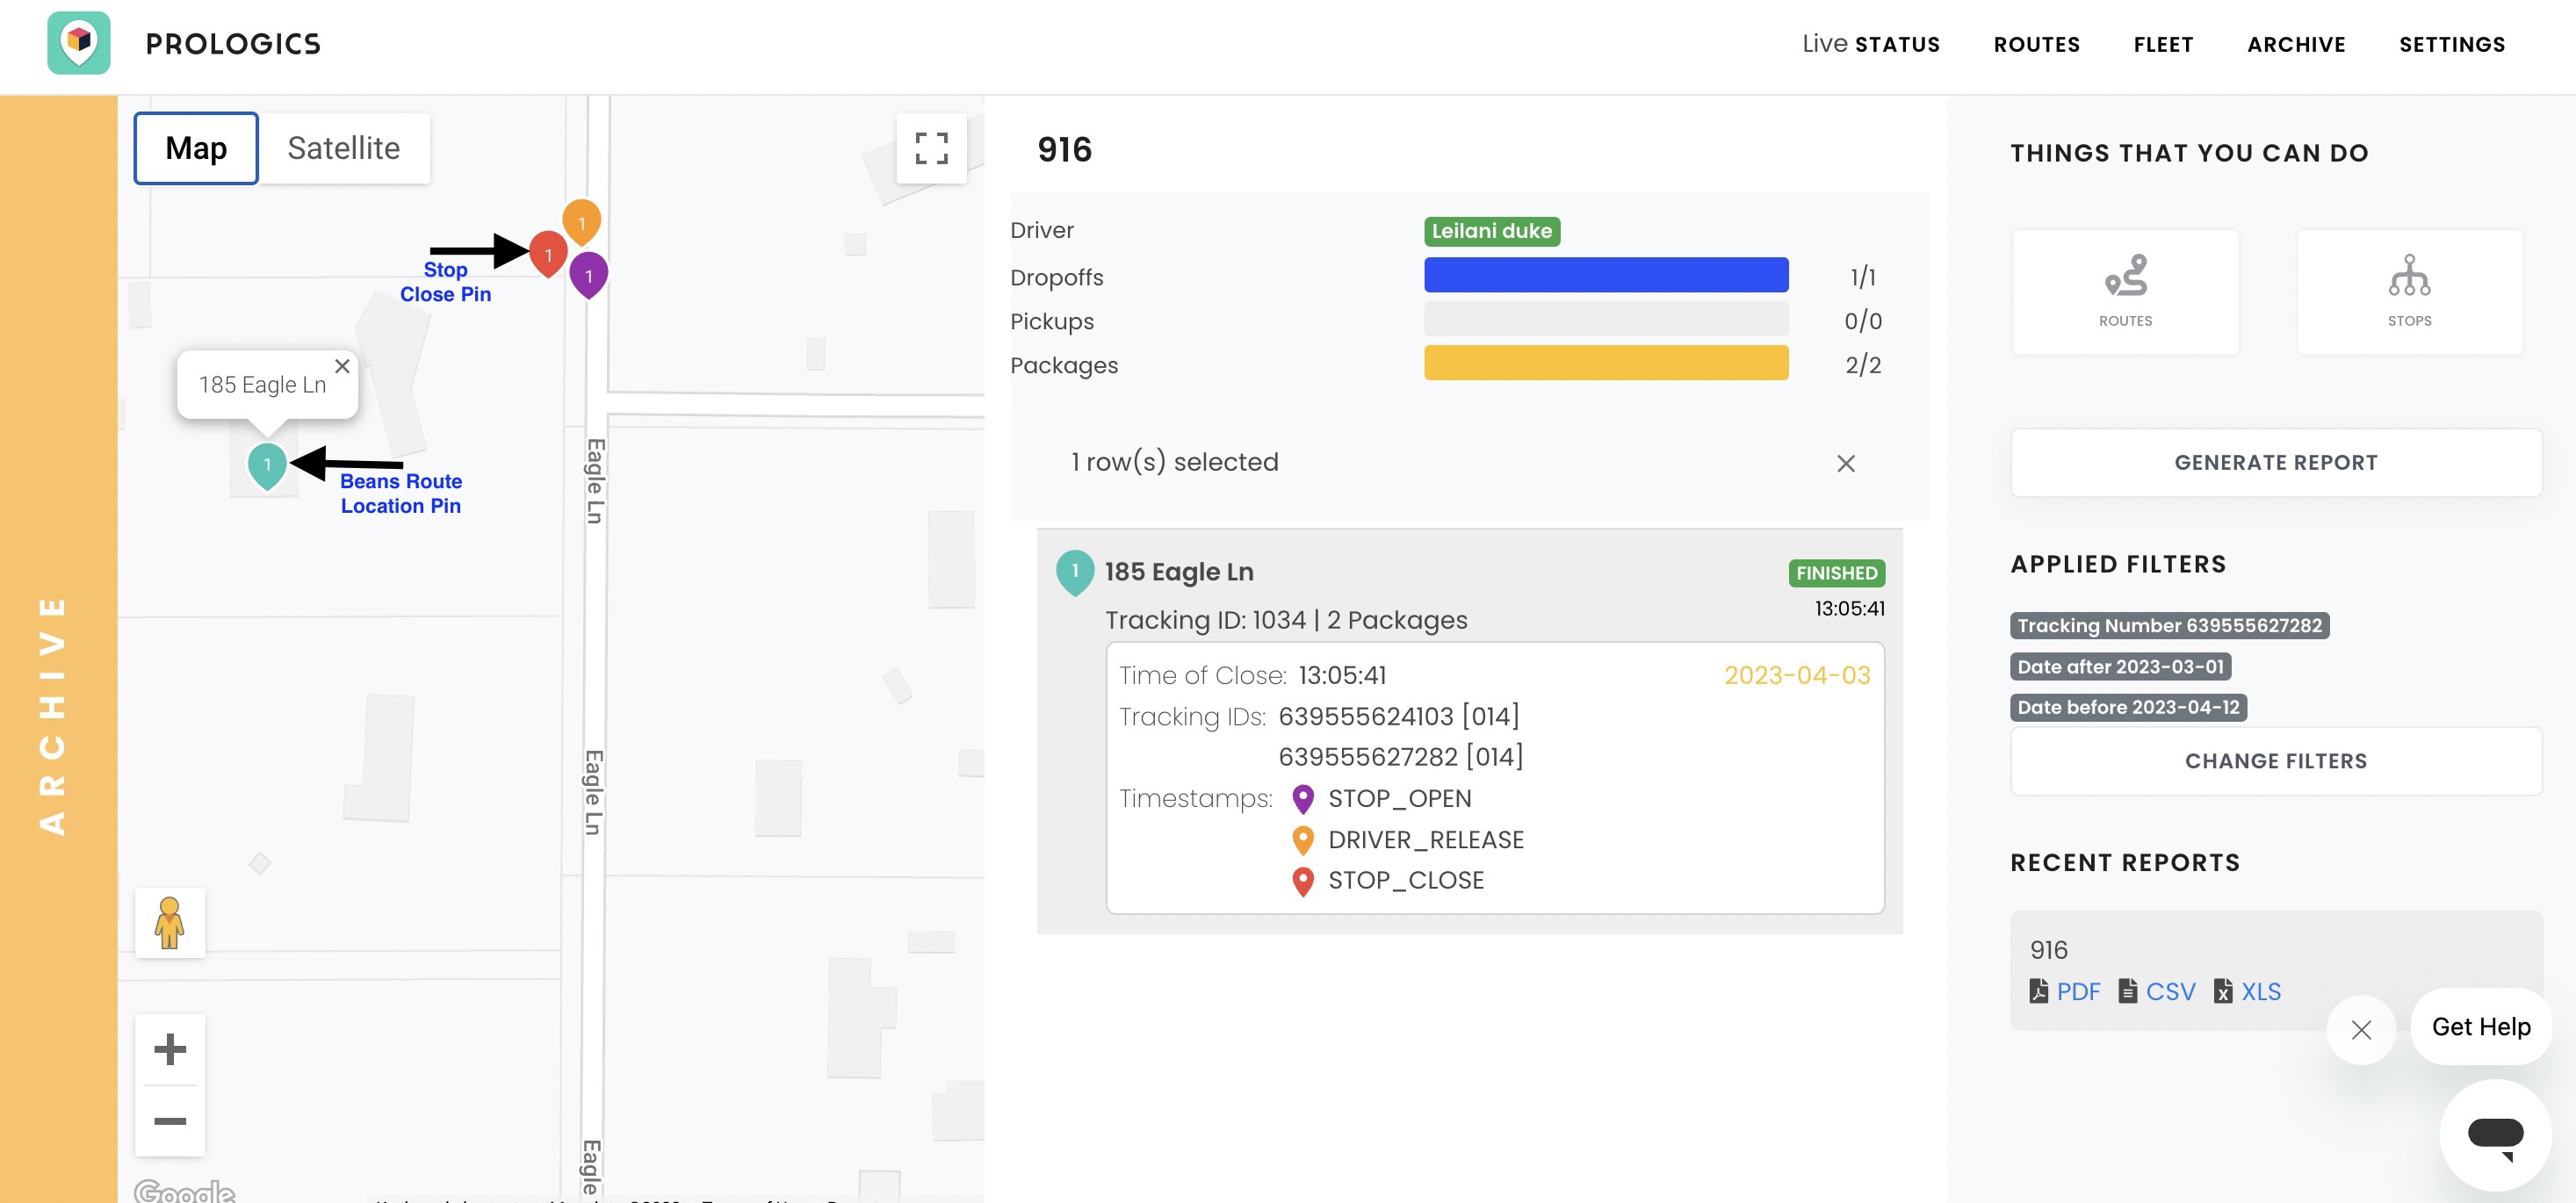Zoom out on the map
The height and width of the screenshot is (1203, 2576).
click(x=170, y=1121)
